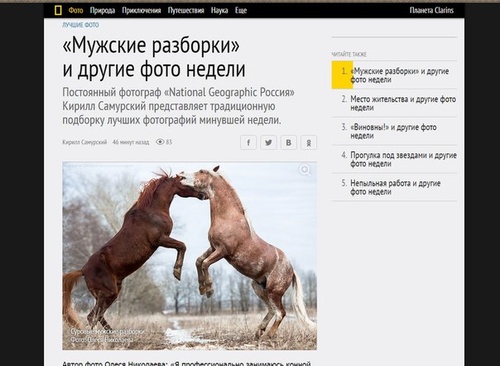The height and width of the screenshot is (366, 500).
Task: Go to the Лучшие фото category
Action: coord(80,25)
